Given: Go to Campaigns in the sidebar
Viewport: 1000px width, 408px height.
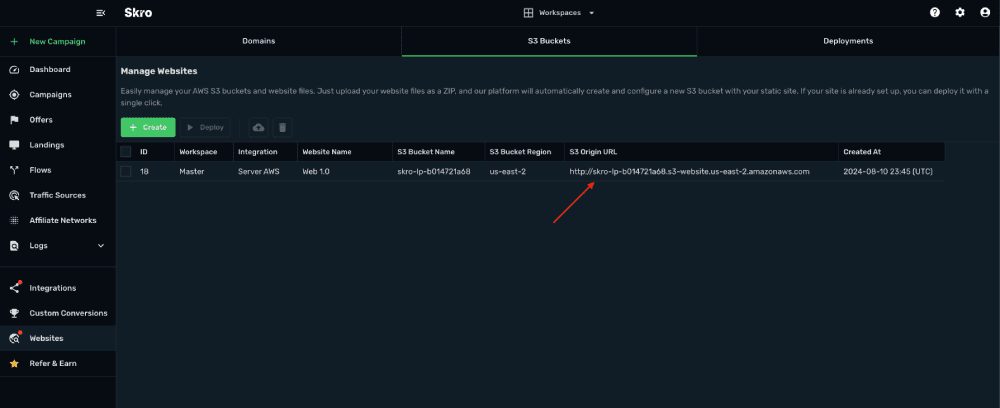Looking at the screenshot, I should point(50,94).
